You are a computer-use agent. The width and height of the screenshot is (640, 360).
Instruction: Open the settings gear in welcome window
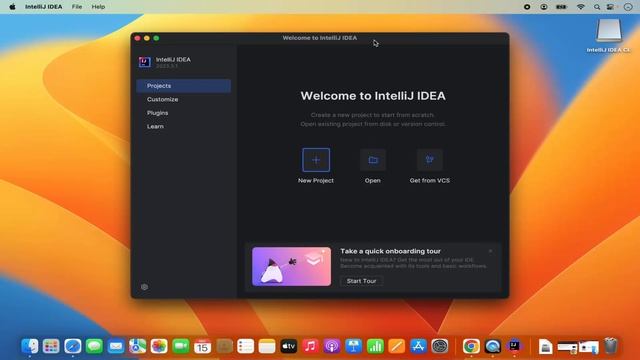[x=144, y=287]
